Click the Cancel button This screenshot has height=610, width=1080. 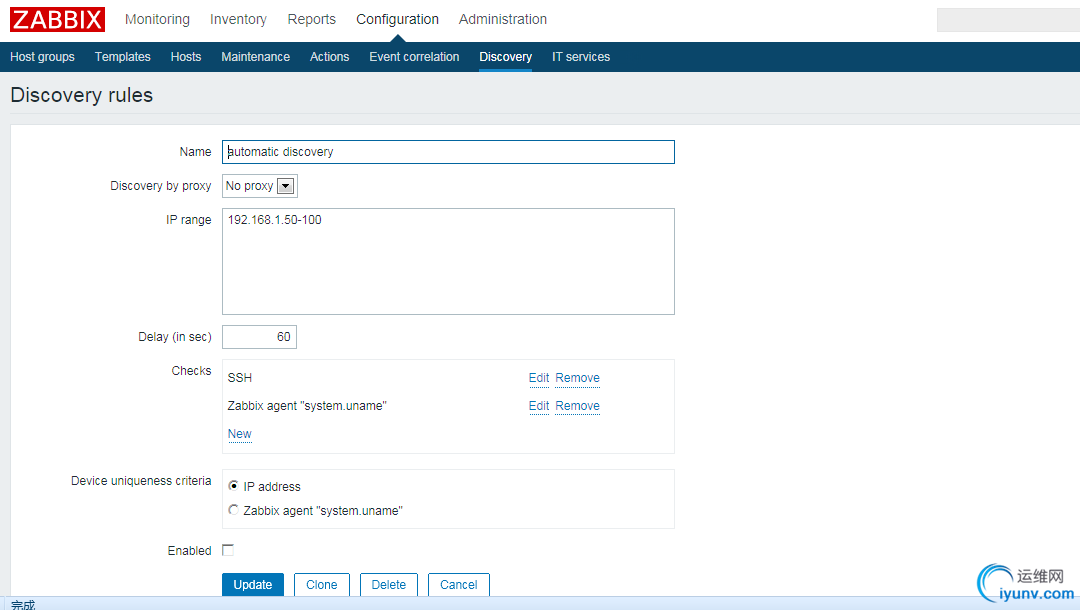[459, 585]
